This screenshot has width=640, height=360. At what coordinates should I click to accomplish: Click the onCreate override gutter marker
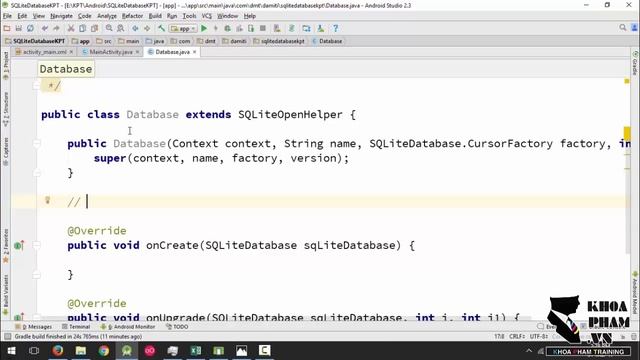click(x=19, y=245)
